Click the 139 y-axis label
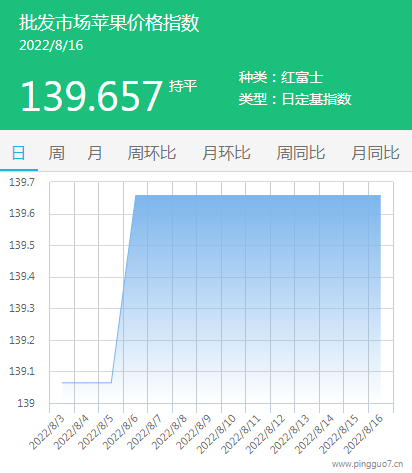Image resolution: width=412 pixels, height=473 pixels. point(26,403)
